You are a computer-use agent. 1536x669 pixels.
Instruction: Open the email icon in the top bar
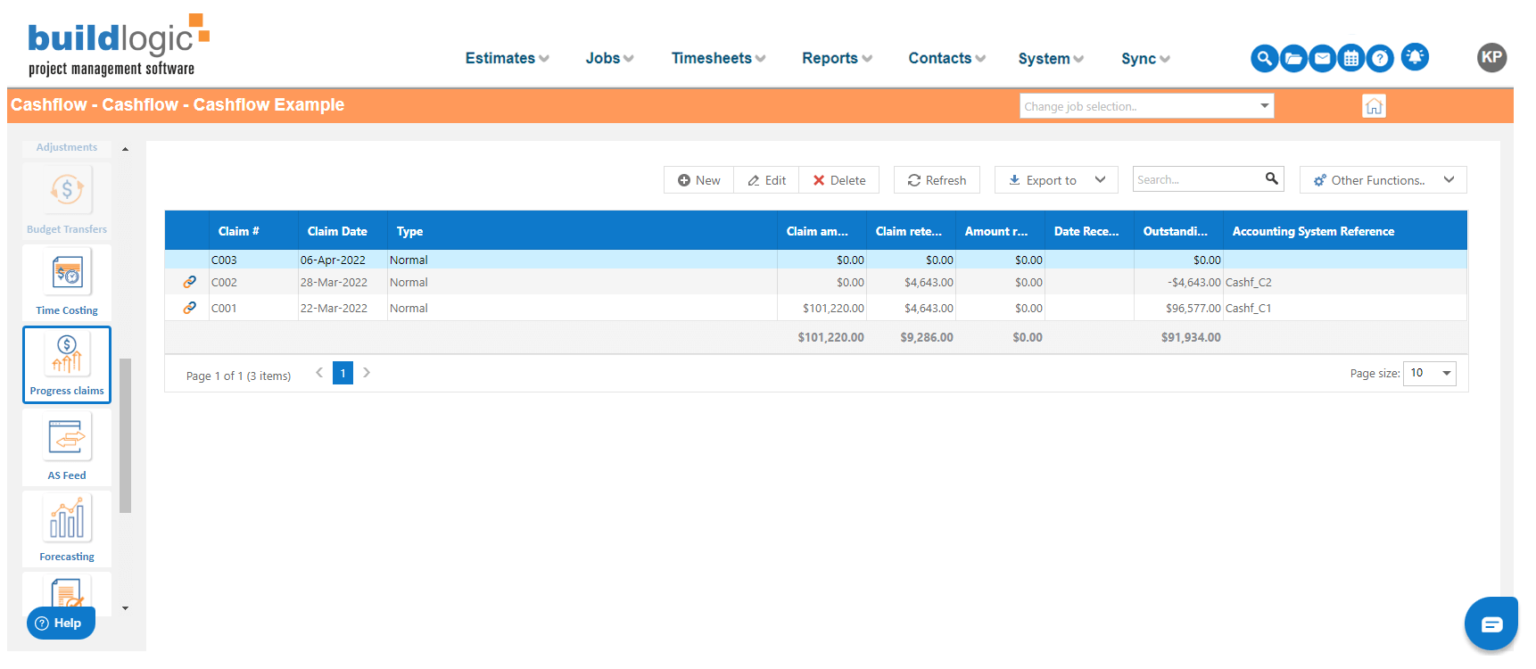click(x=1322, y=58)
